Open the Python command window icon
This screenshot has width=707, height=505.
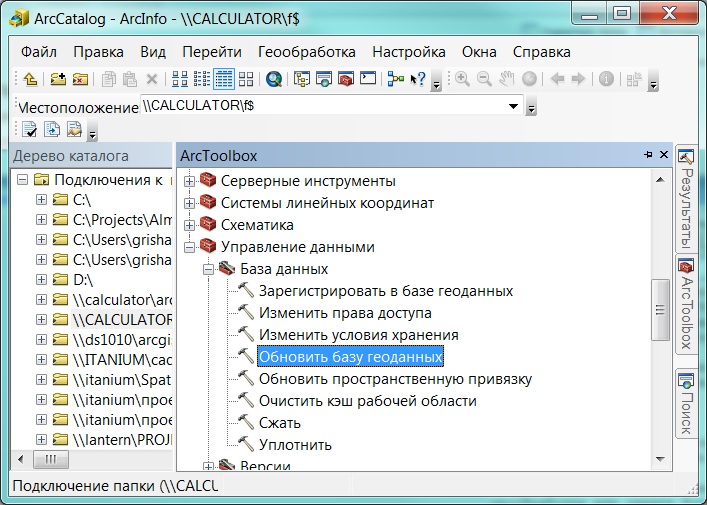point(368,79)
